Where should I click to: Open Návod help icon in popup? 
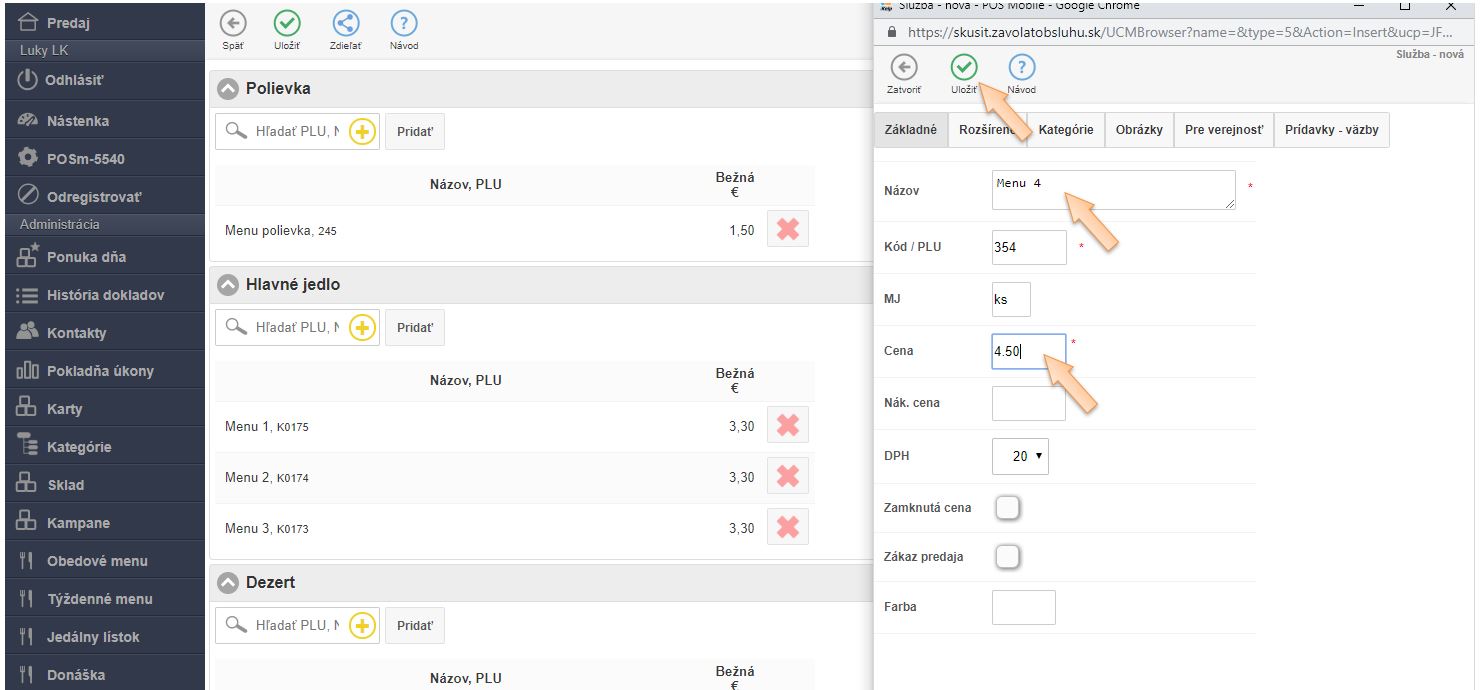[1021, 68]
